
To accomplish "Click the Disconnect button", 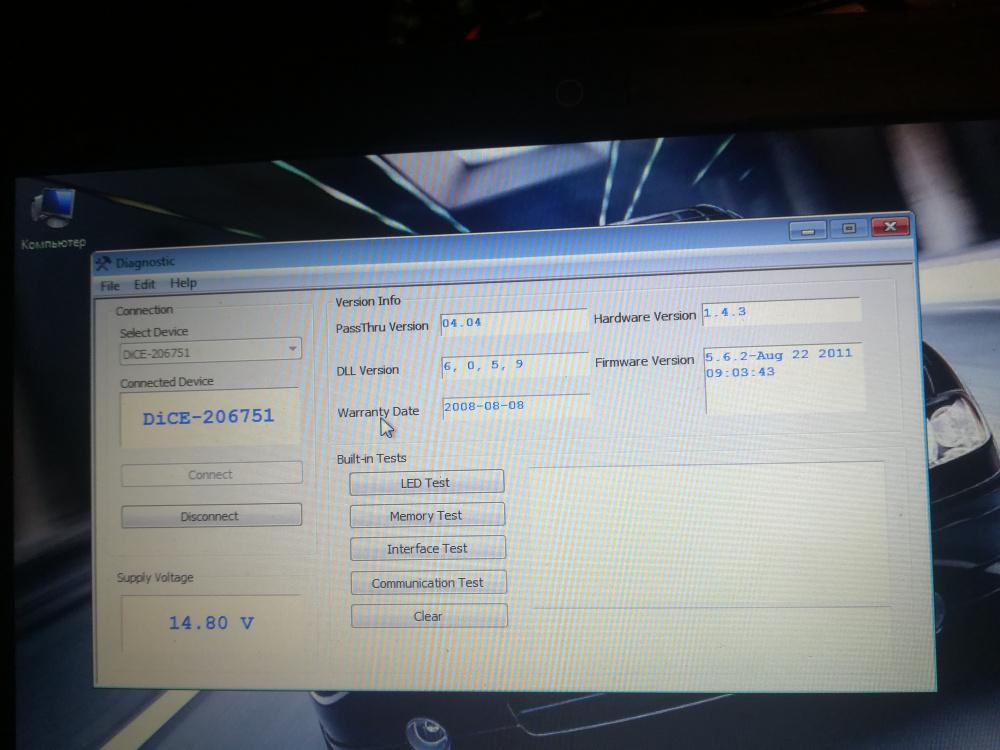I will click(211, 515).
